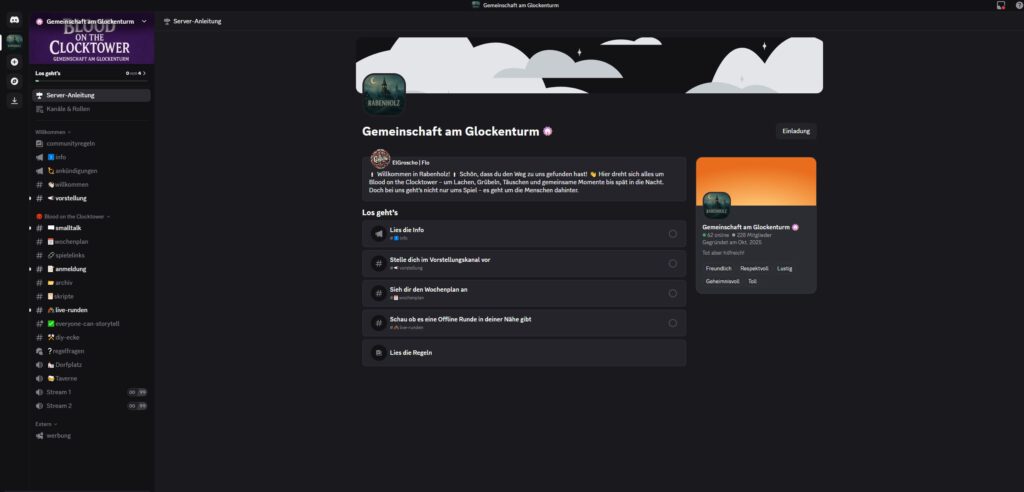The image size is (1024, 492).
Task: Check off 'Sieh dir den Wochenplan an'
Action: point(672,293)
